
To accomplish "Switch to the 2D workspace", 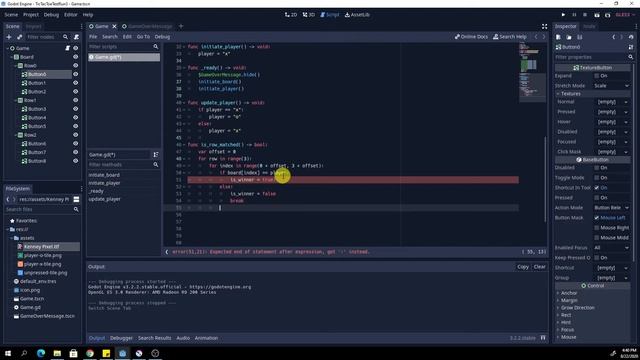I will 291,15.
